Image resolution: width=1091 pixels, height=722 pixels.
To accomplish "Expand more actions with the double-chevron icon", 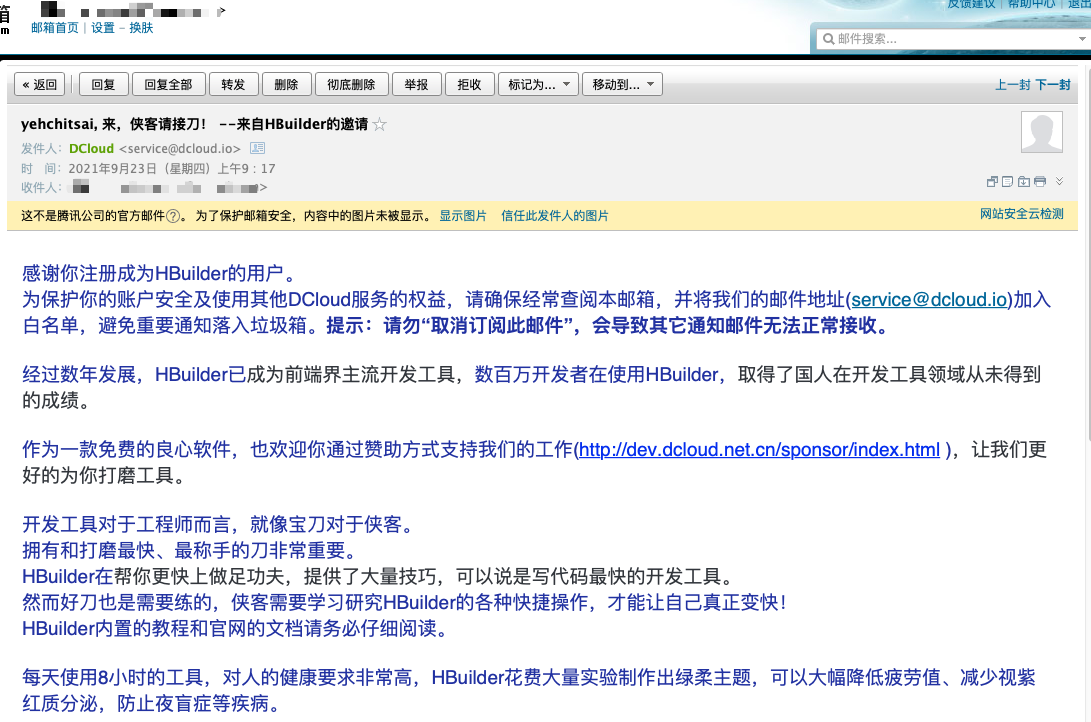I will click(x=1059, y=180).
